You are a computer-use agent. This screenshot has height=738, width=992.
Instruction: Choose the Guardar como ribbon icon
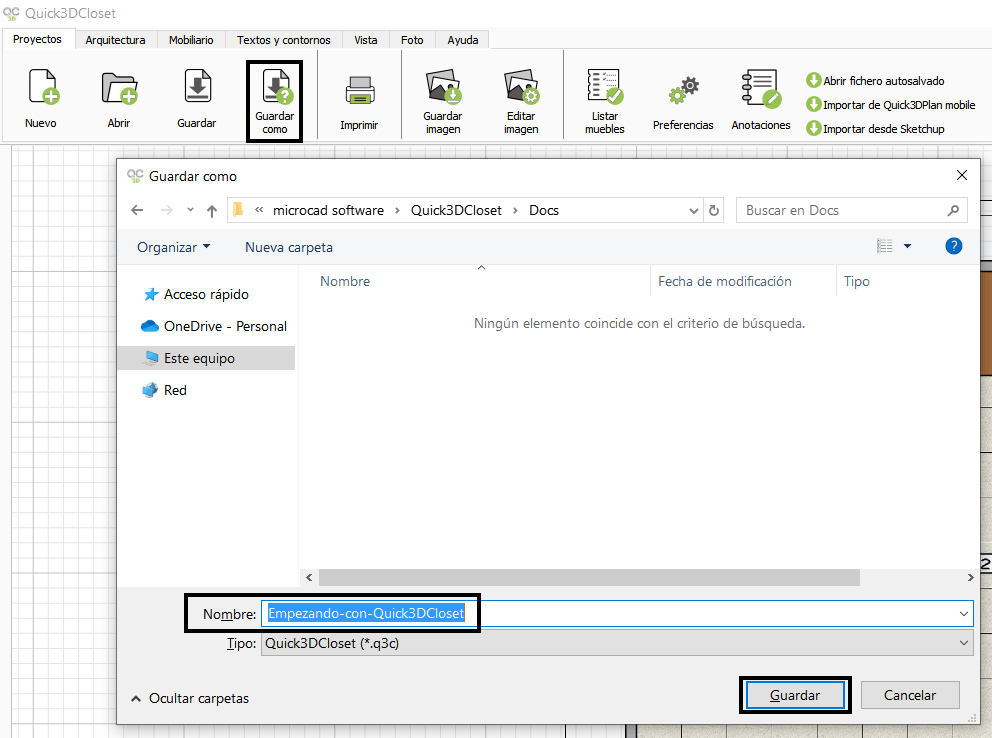[275, 101]
